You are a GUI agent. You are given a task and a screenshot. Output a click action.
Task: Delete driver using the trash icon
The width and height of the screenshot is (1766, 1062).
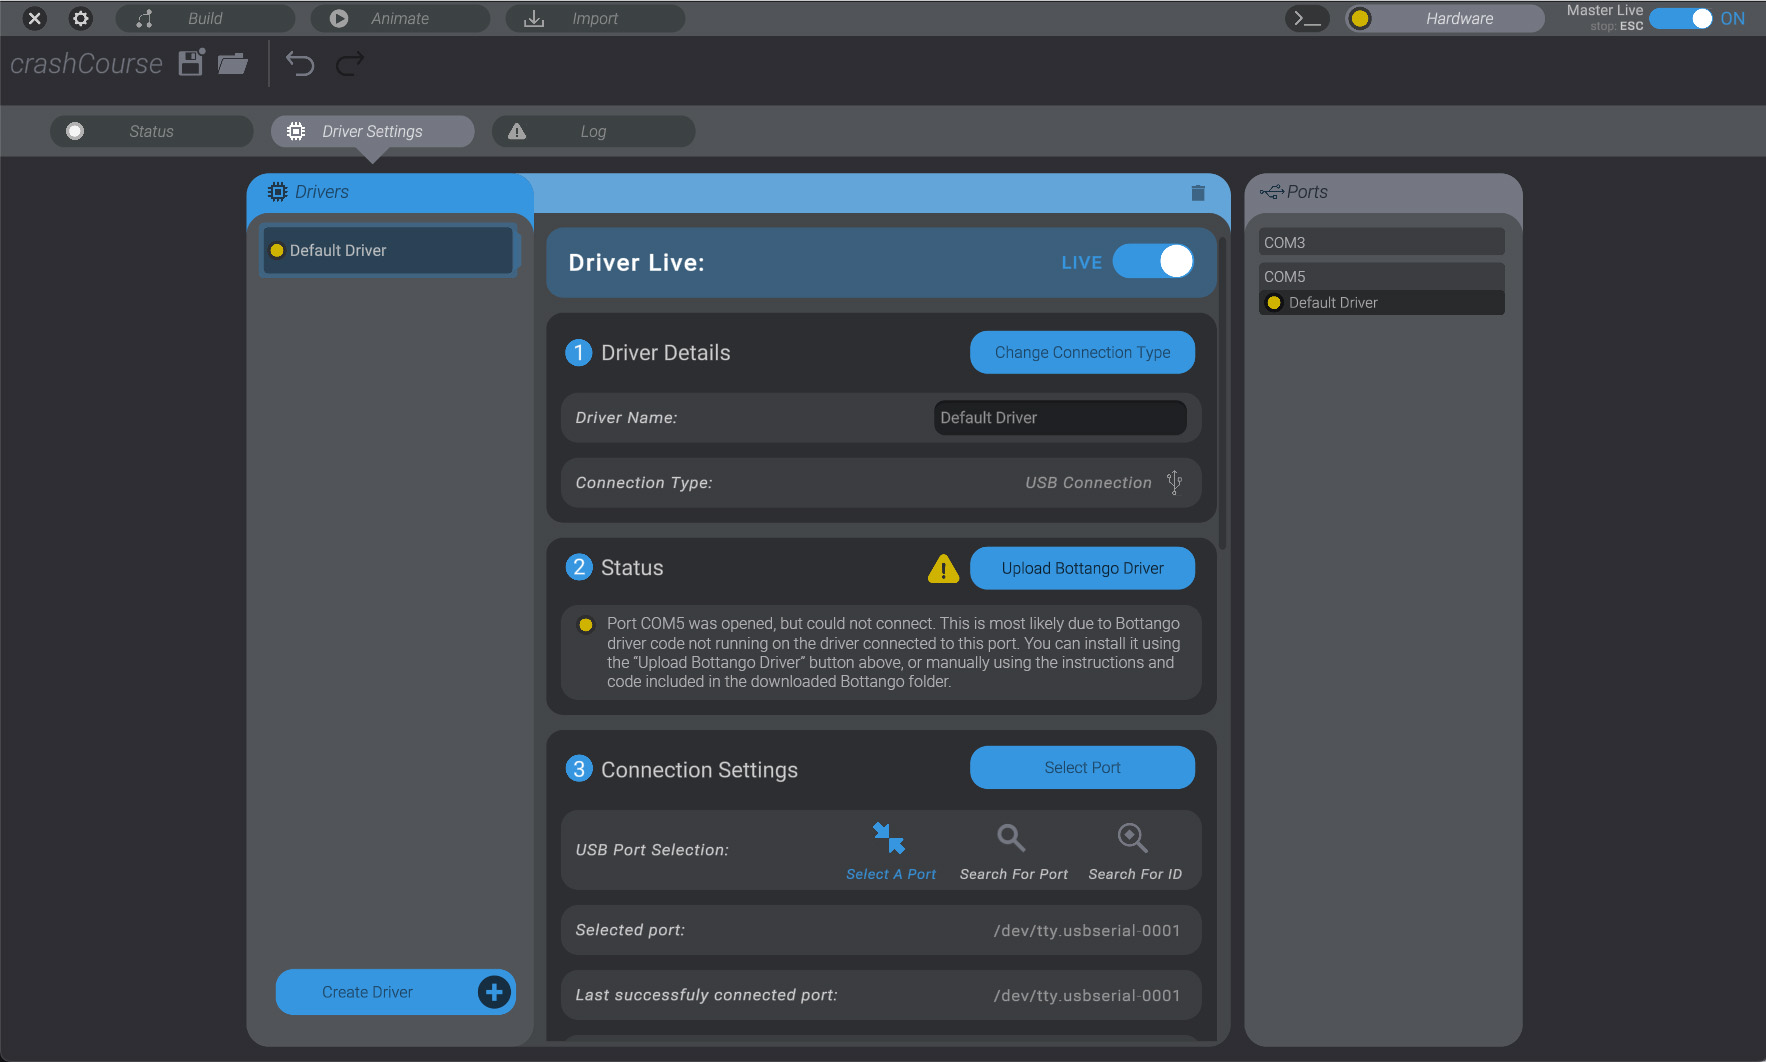(x=1198, y=192)
